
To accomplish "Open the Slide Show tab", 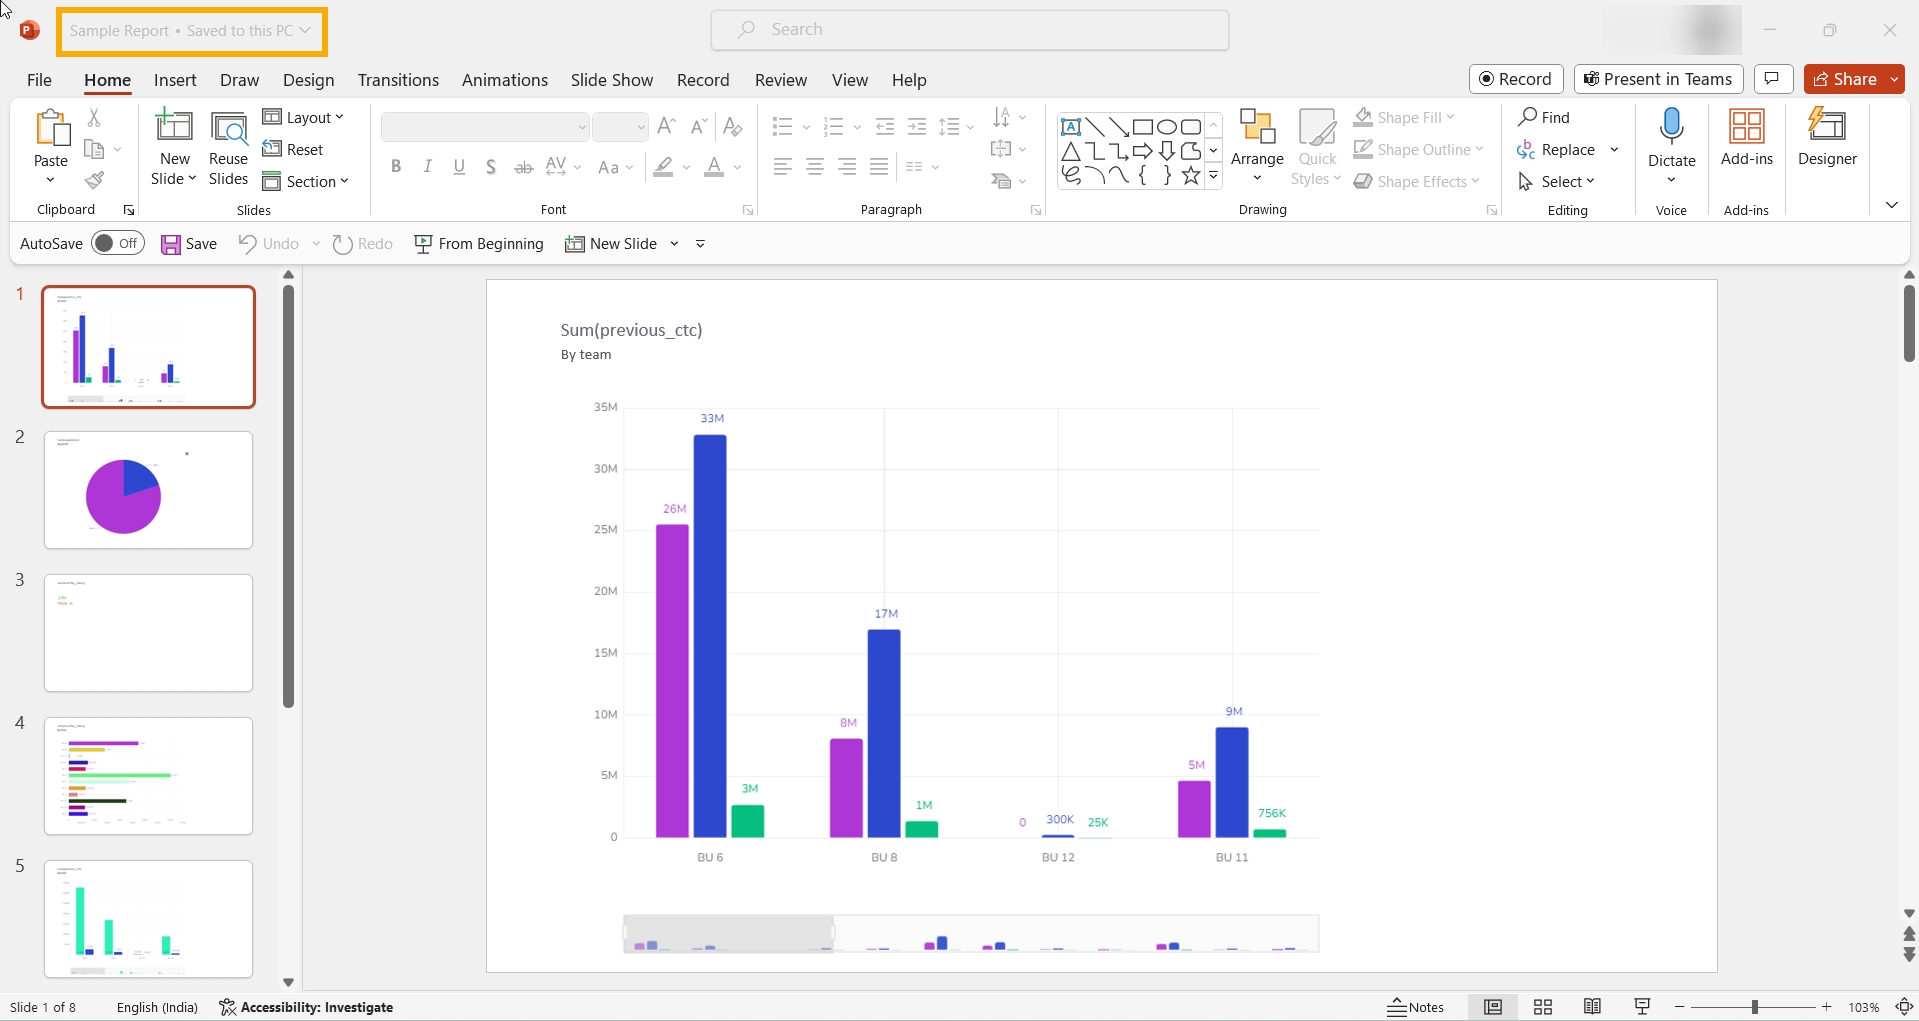I will pos(611,80).
